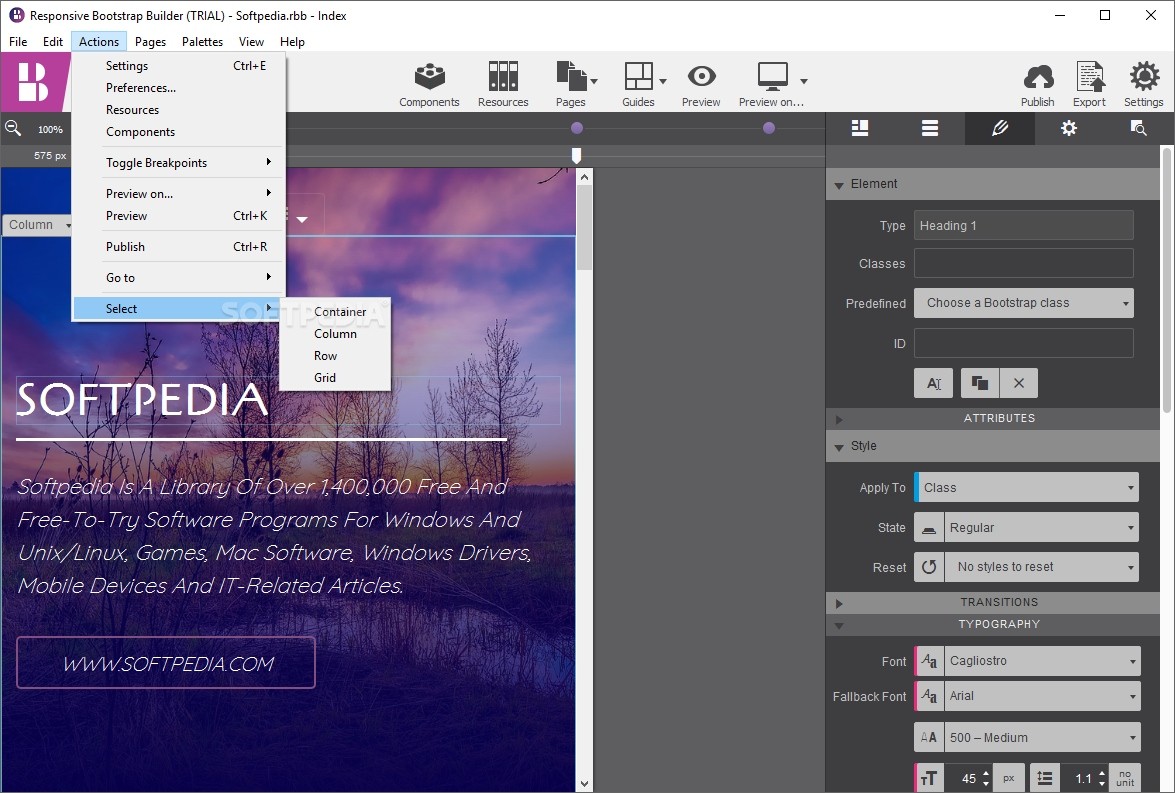1175x793 pixels.
Task: Click the zoom out magnifier icon
Action: pyautogui.click(x=13, y=128)
